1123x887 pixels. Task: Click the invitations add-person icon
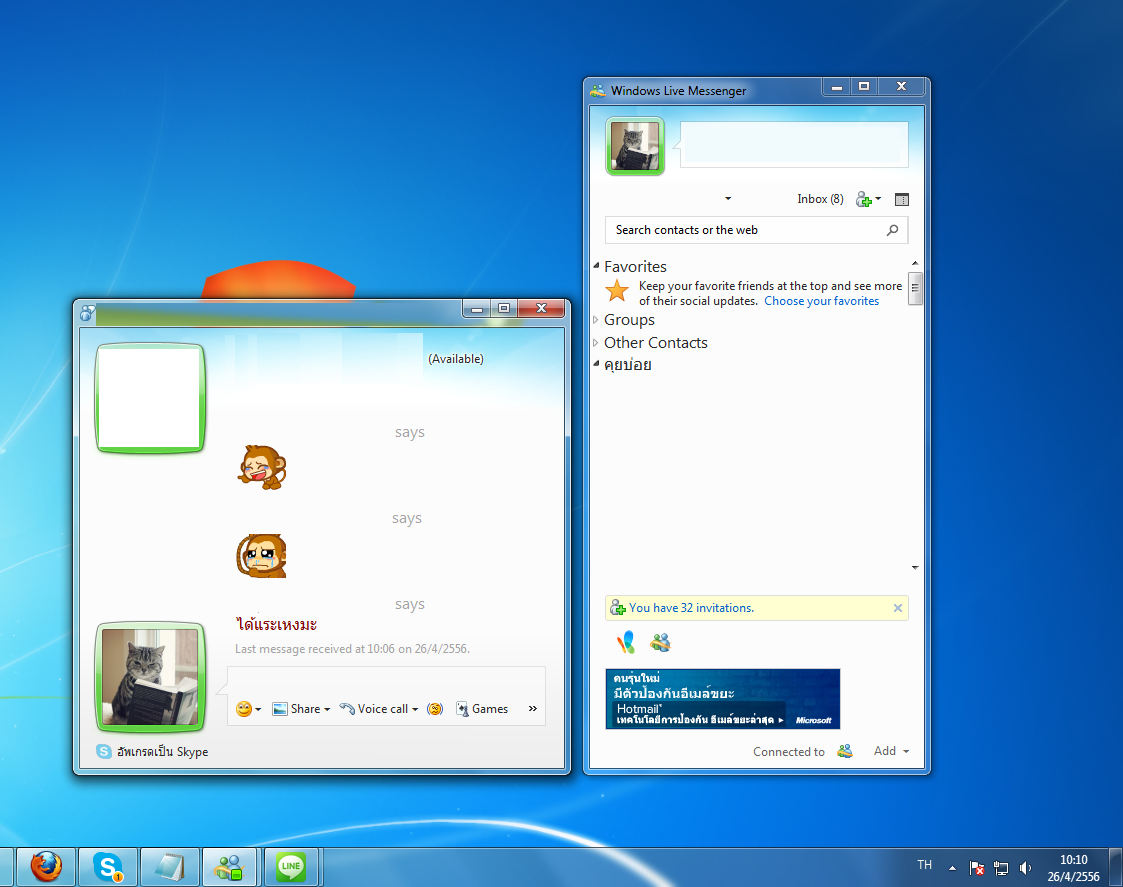[617, 608]
